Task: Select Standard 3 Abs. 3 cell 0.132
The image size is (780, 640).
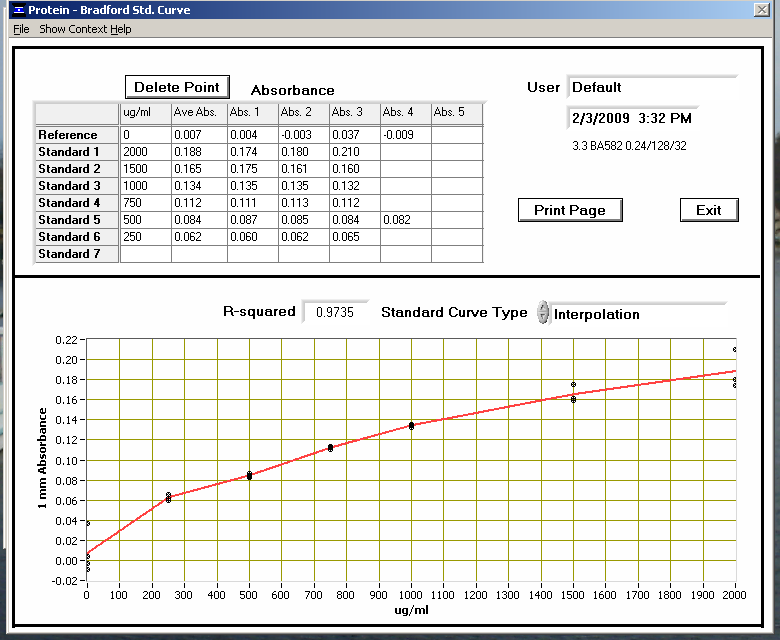Action: coord(355,185)
